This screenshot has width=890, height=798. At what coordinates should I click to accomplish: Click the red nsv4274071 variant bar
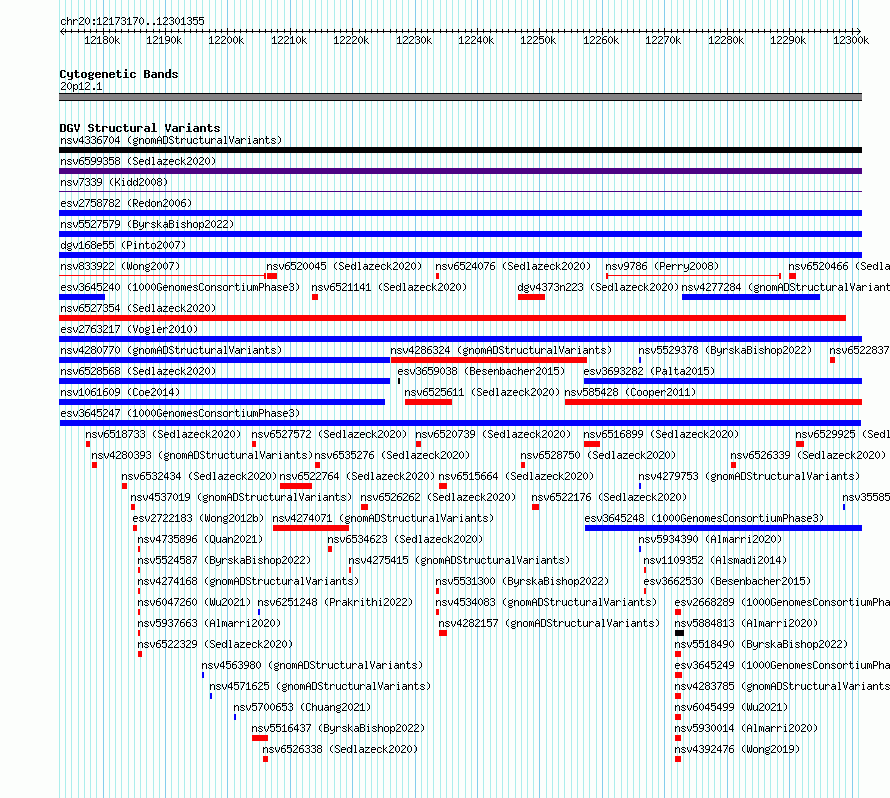pos(310,528)
